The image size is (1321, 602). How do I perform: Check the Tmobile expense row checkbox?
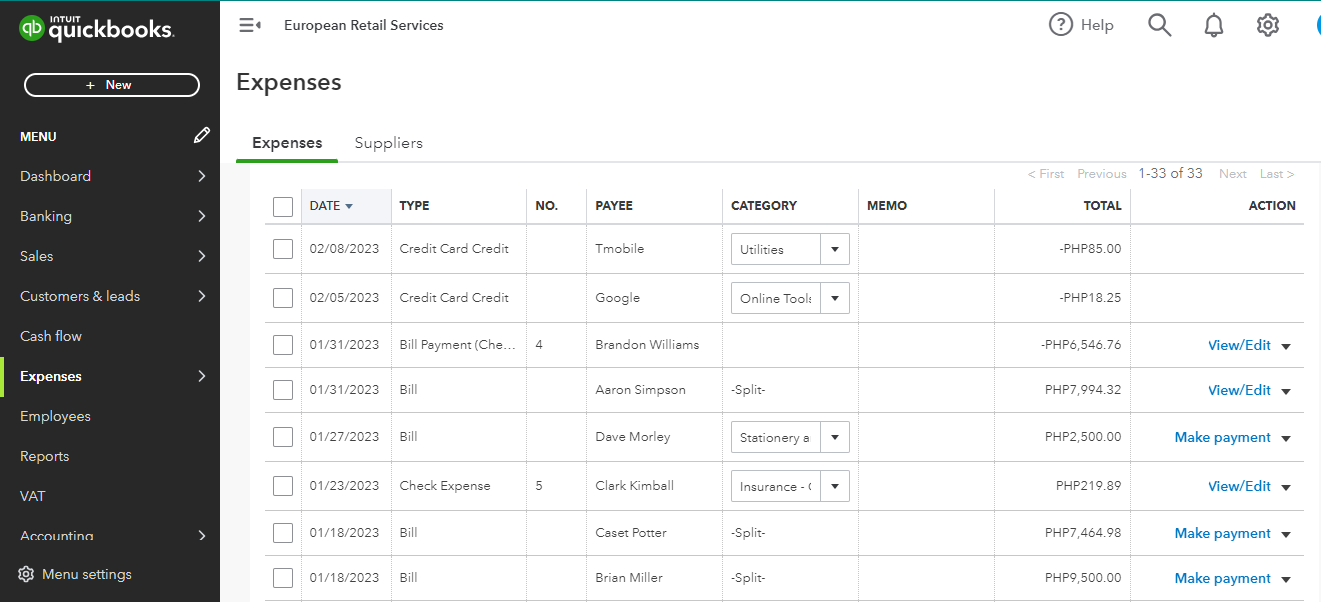283,249
